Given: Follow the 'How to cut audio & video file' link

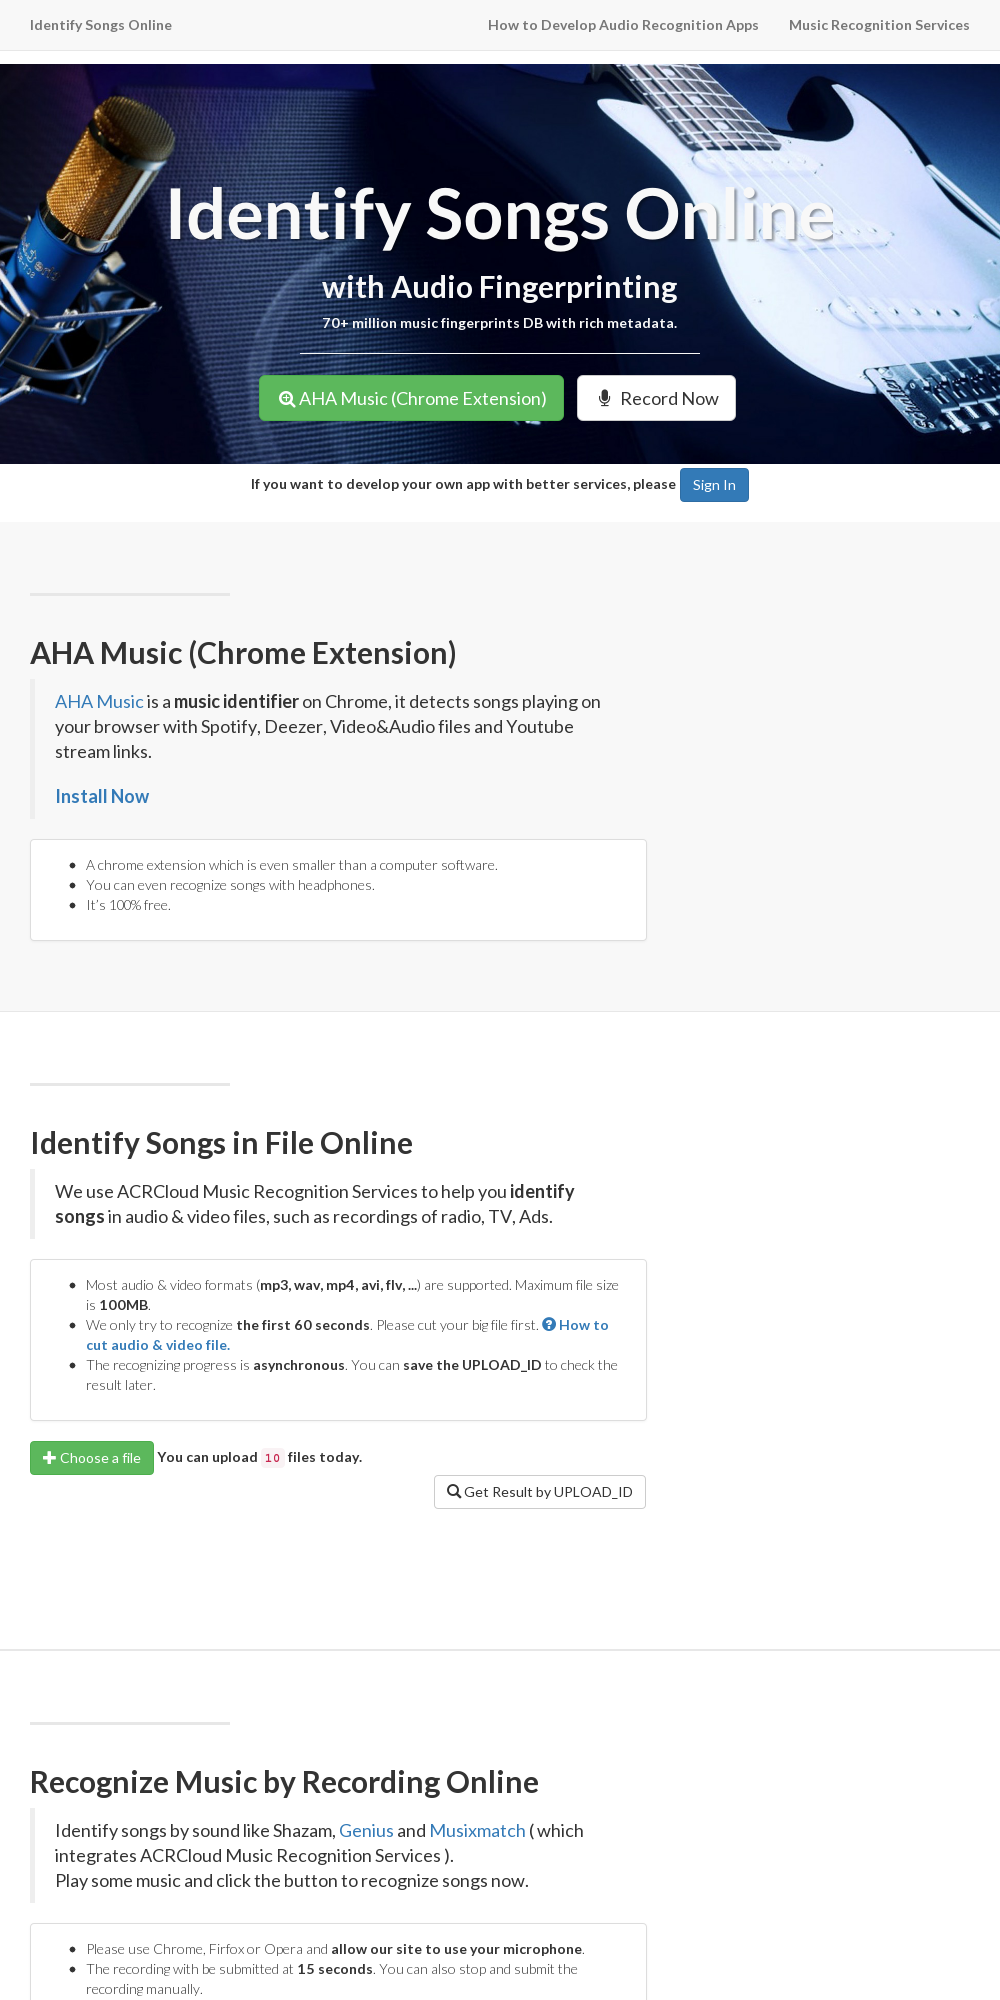Looking at the screenshot, I should coord(347,1335).
